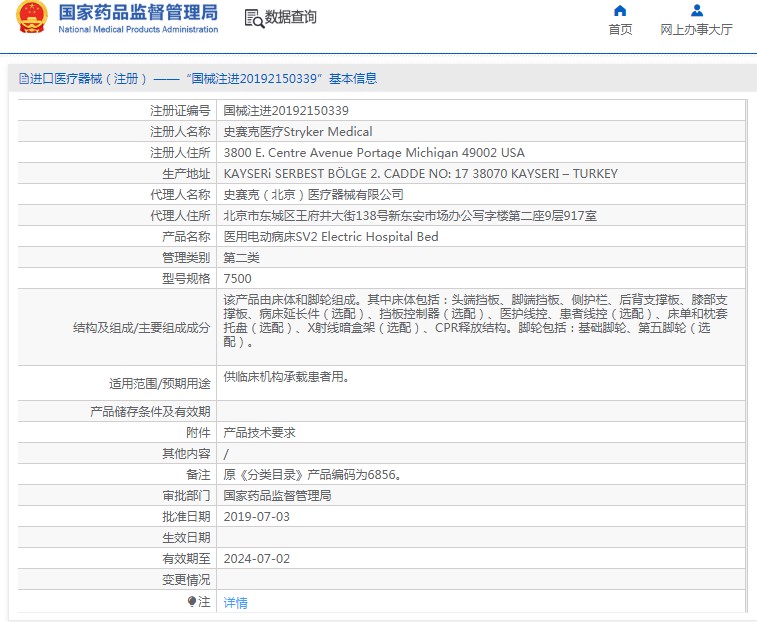Select approval department 国家药品监督管理局 cell

(277, 496)
